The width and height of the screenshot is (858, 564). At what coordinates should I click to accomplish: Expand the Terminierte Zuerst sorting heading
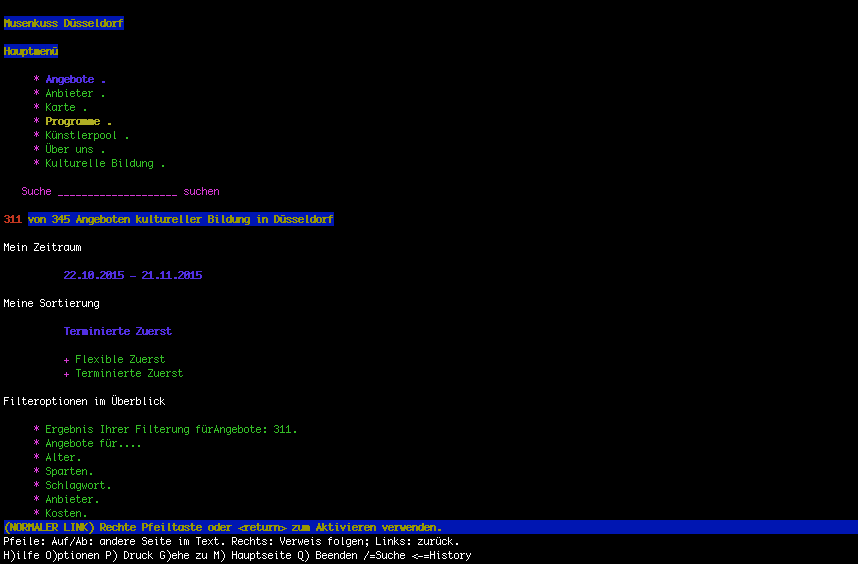[x=117, y=331]
